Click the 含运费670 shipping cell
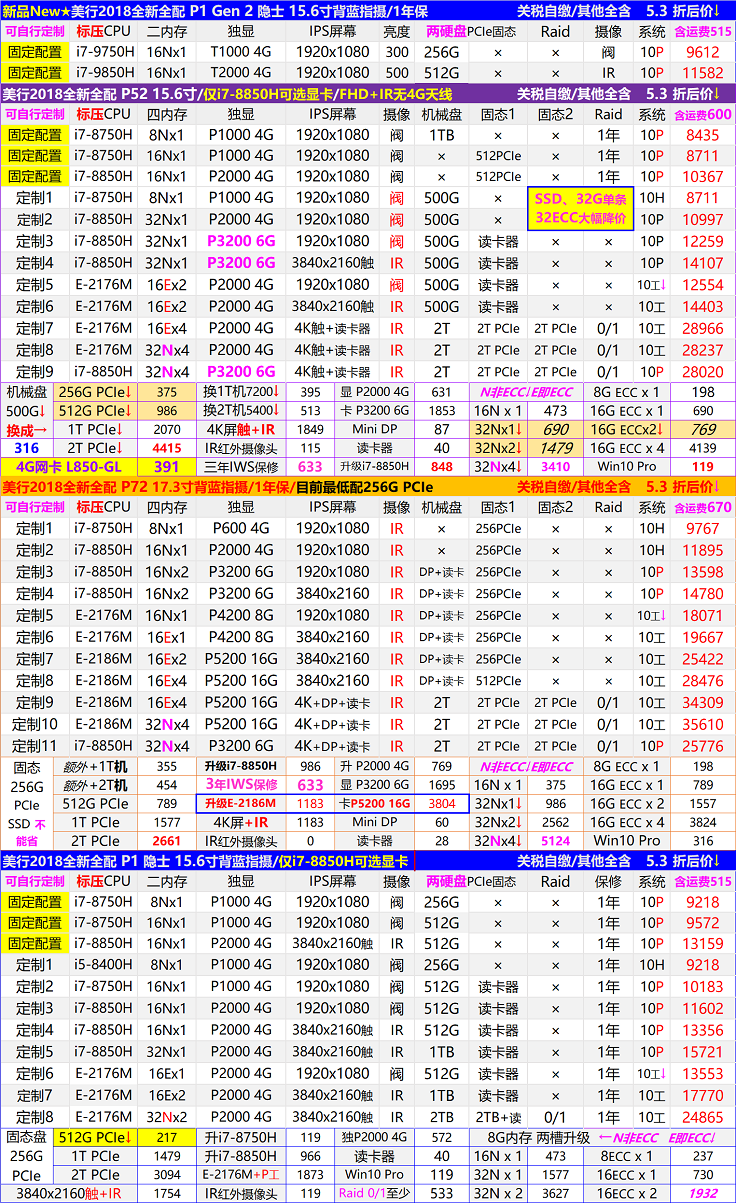 (x=702, y=507)
